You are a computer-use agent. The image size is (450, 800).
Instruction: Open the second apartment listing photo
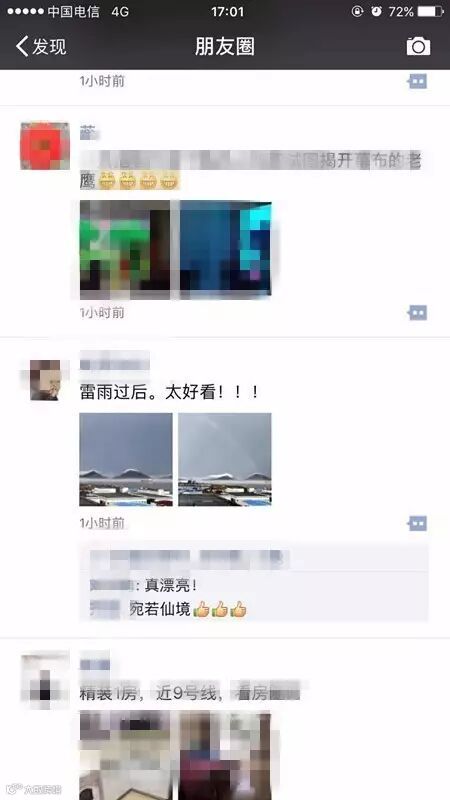click(224, 755)
